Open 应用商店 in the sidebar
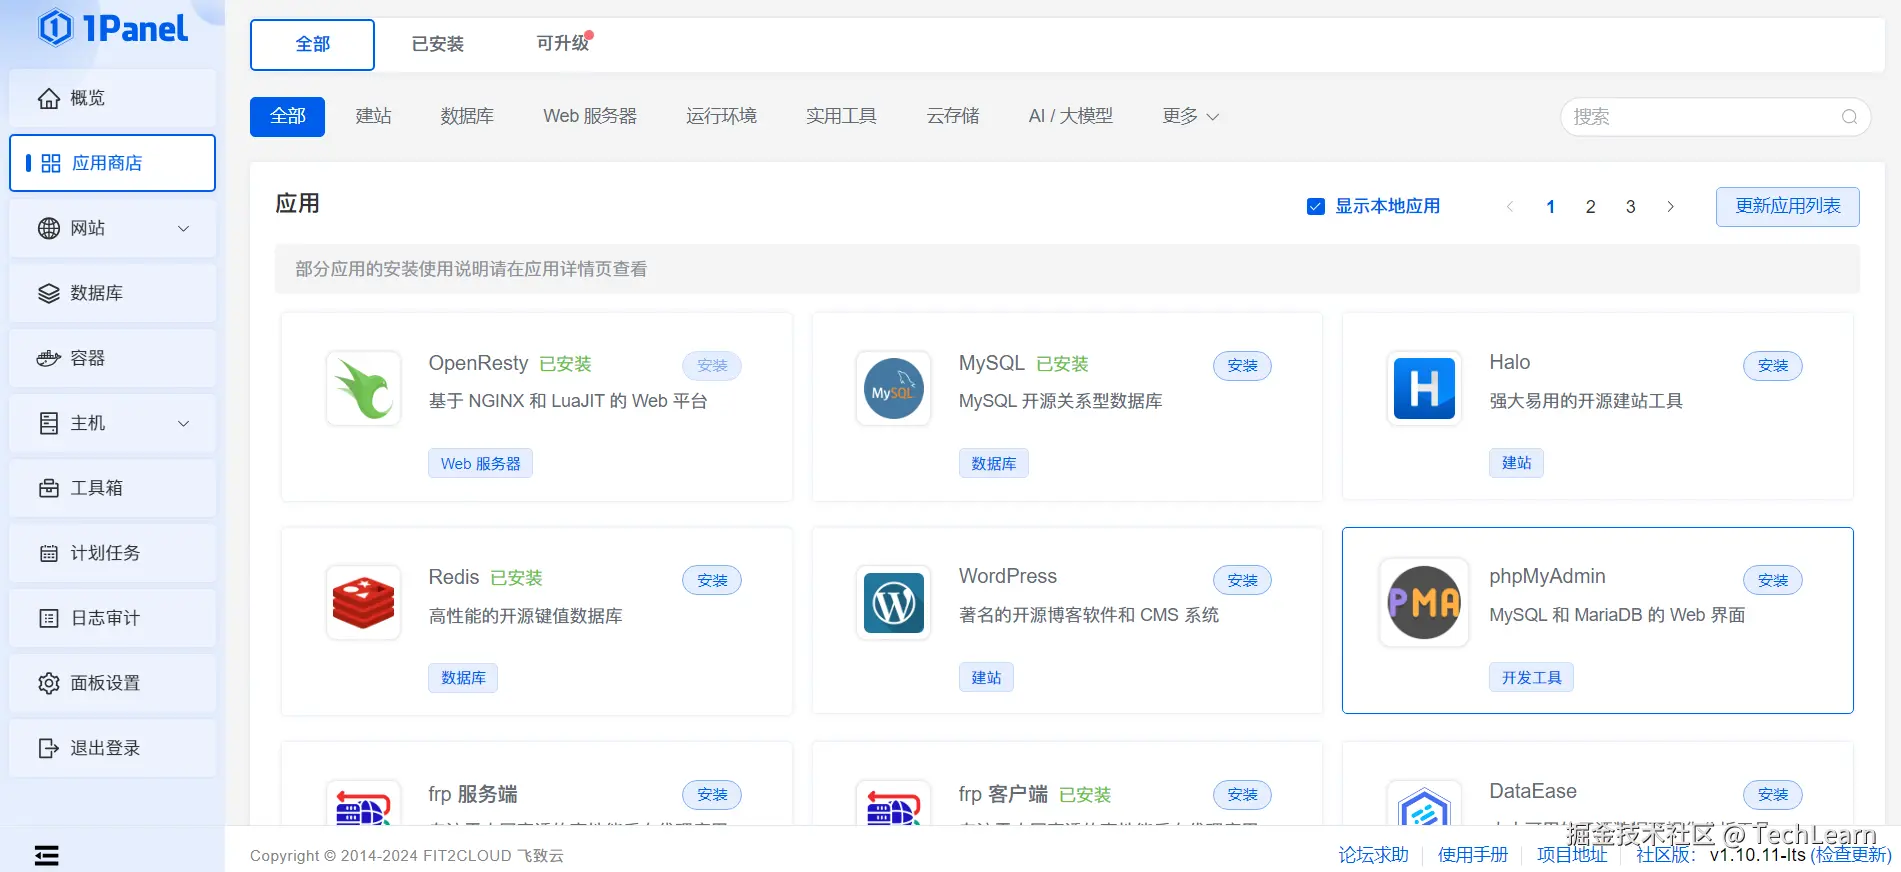Screen dimensions: 1901x872 click(112, 163)
